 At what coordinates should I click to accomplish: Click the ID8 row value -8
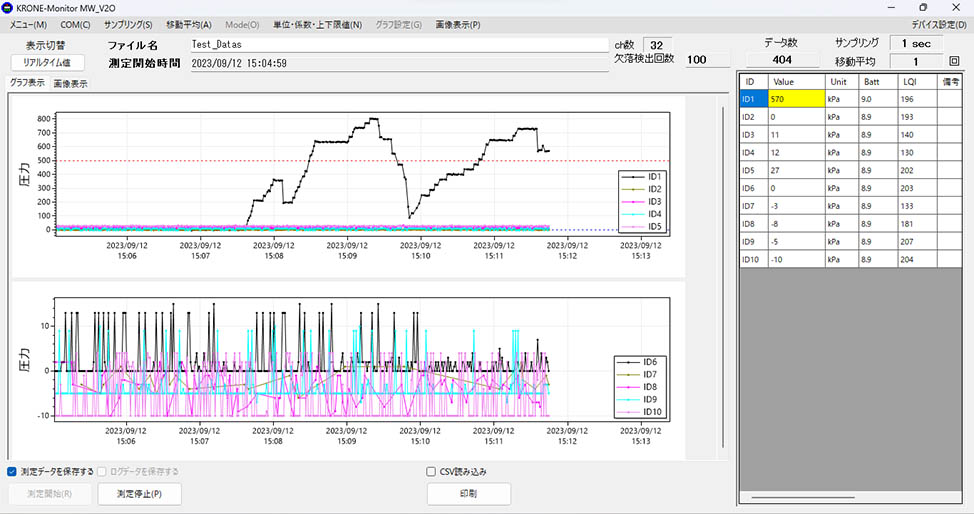pos(797,224)
